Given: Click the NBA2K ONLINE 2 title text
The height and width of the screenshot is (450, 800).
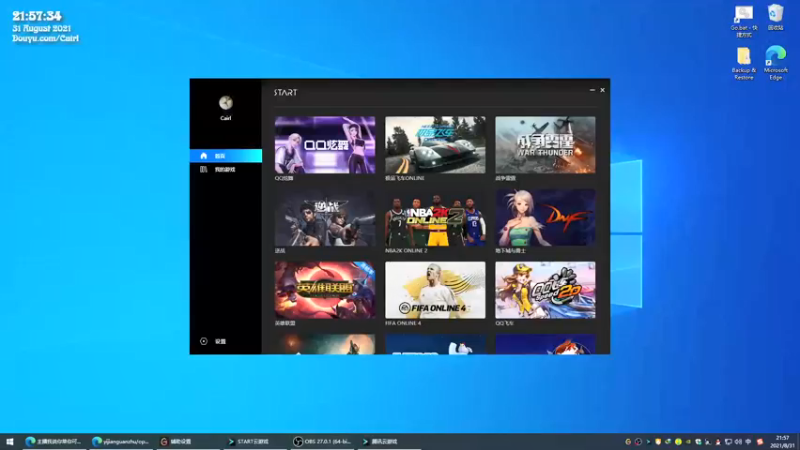Looking at the screenshot, I should [406, 251].
